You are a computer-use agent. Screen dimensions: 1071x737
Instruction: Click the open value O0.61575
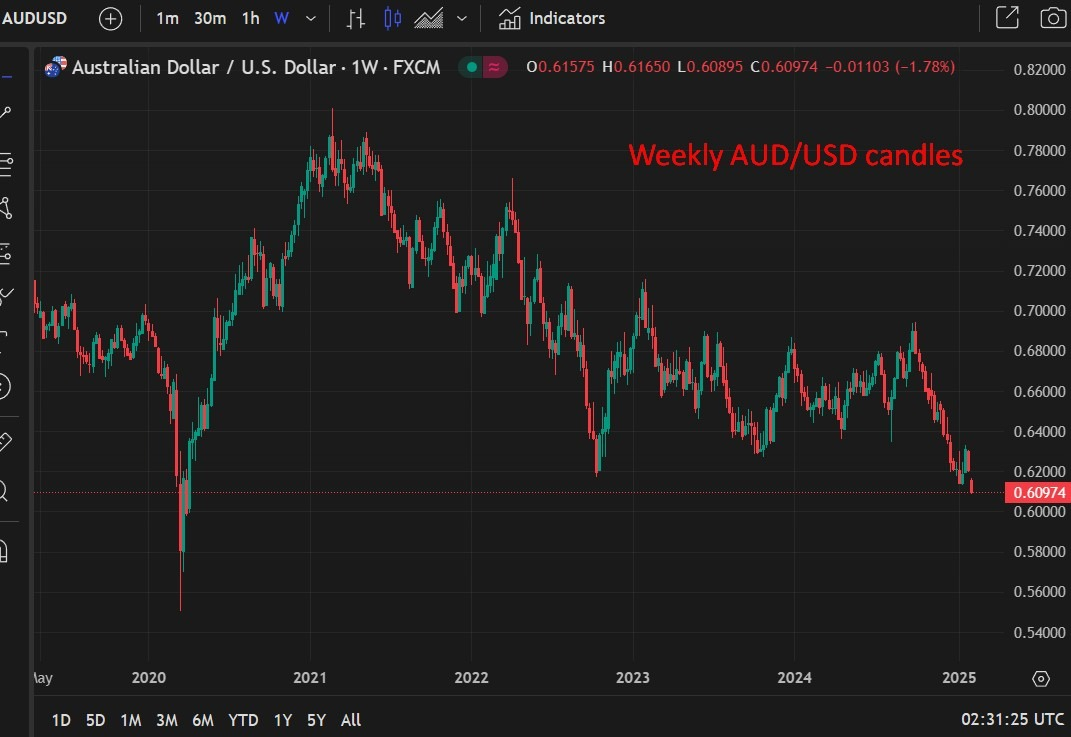tap(560, 67)
